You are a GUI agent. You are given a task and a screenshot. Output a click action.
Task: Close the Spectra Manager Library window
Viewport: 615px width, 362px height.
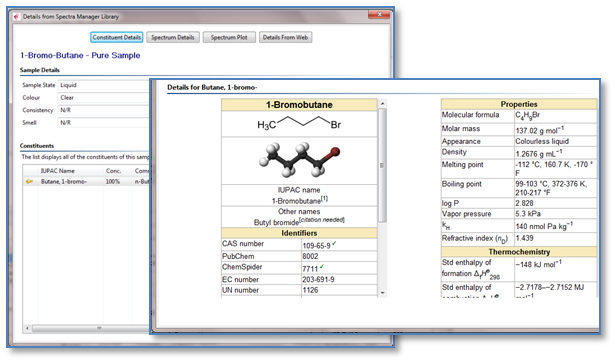[x=379, y=15]
